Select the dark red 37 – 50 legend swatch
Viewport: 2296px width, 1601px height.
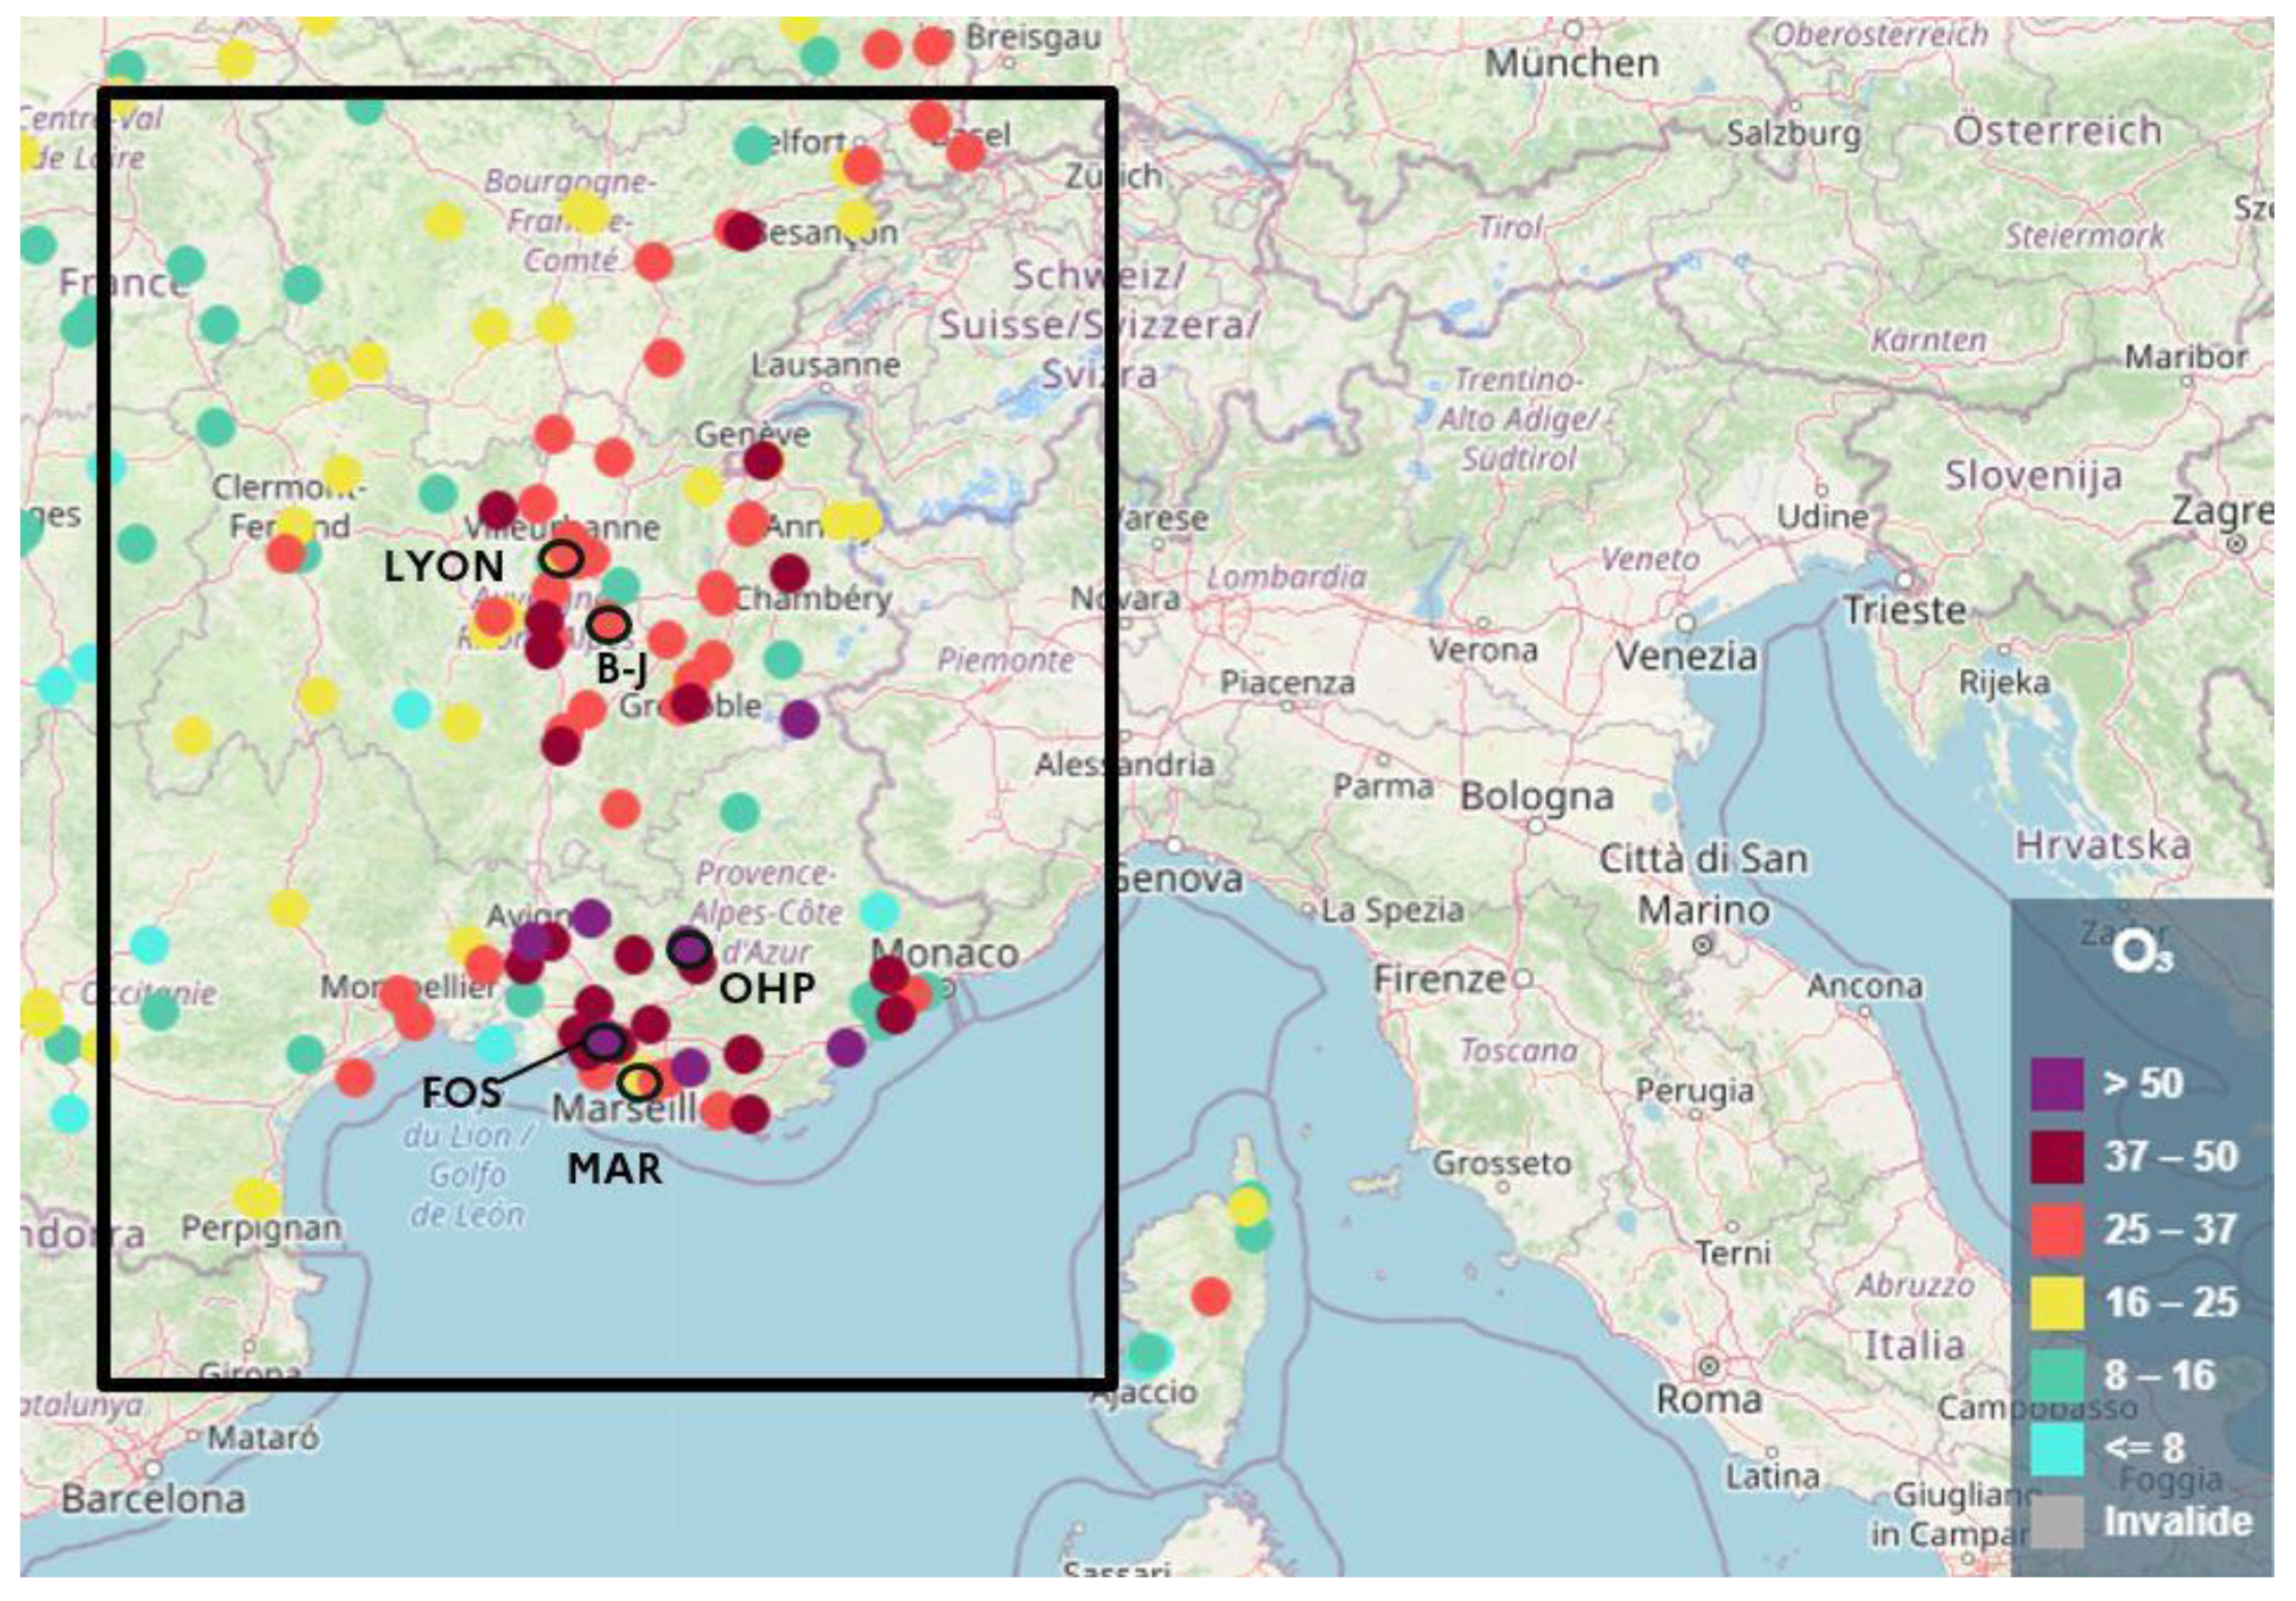(2057, 1157)
